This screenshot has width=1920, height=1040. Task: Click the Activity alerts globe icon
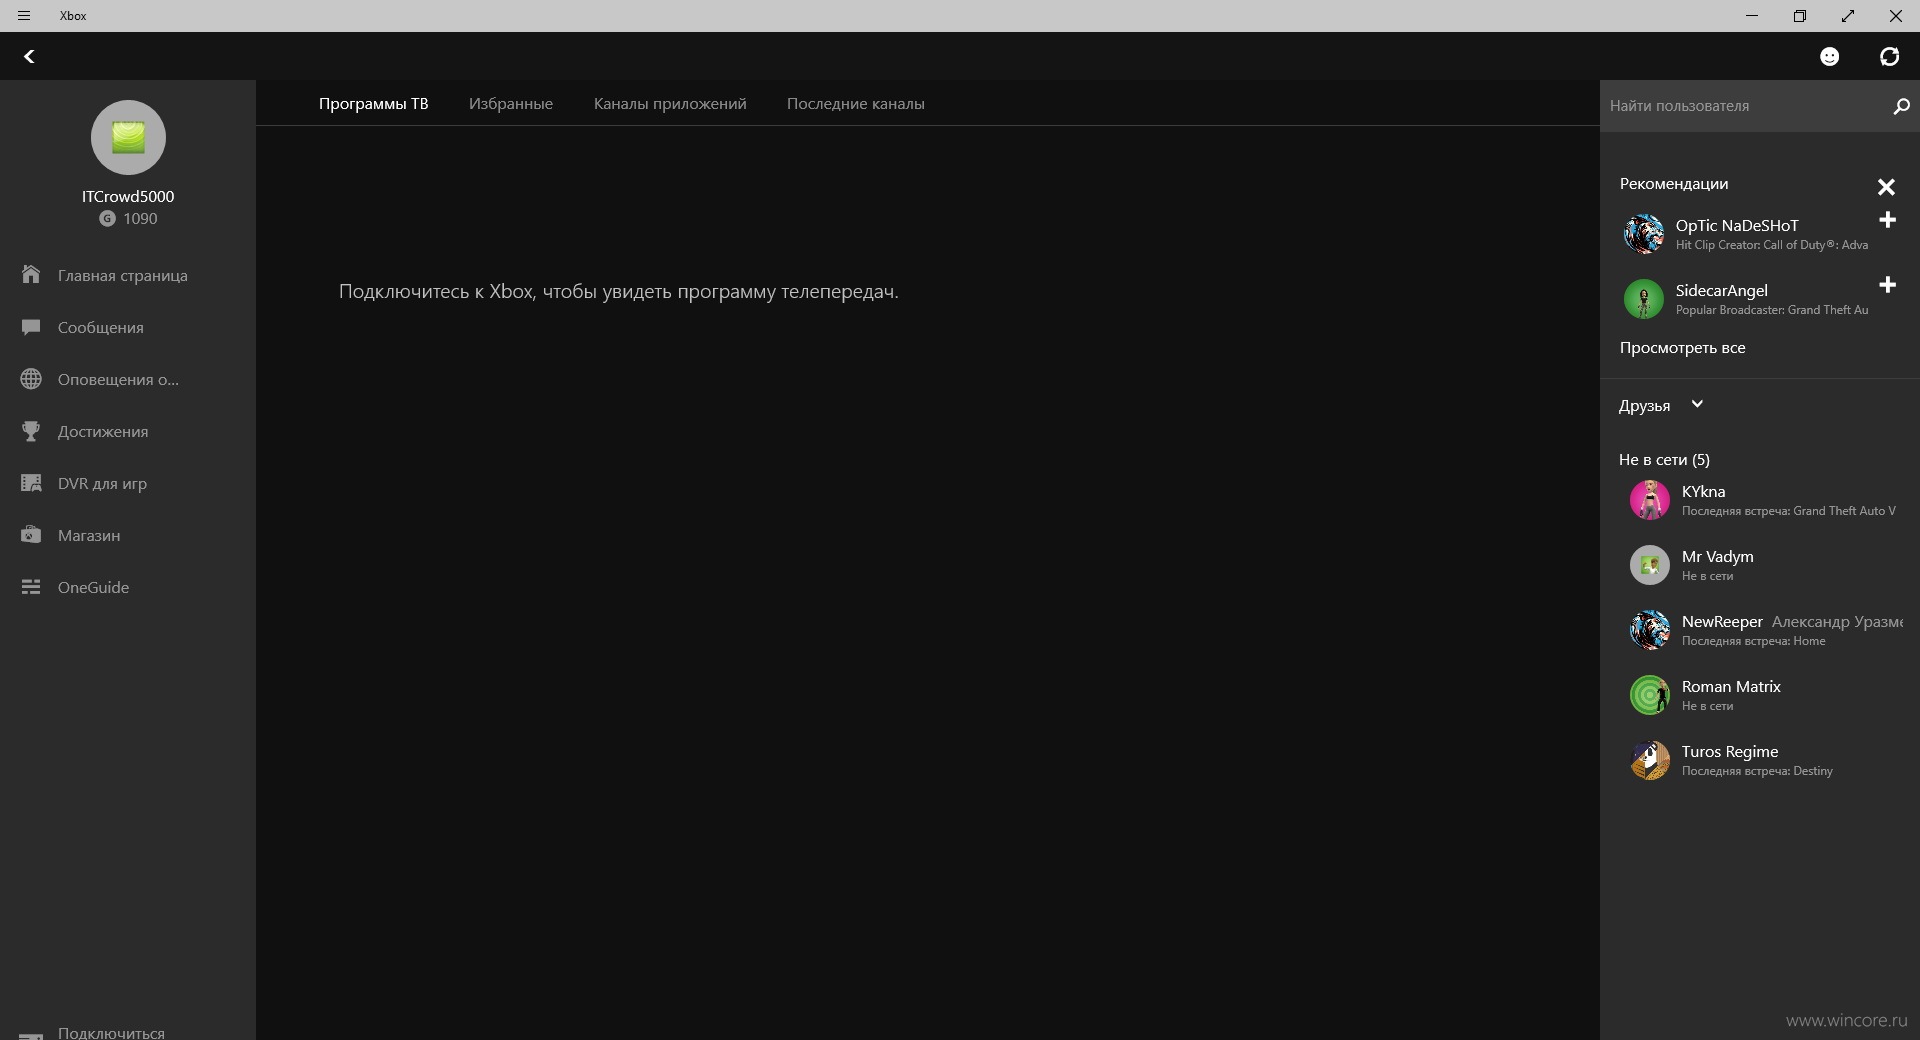point(31,379)
